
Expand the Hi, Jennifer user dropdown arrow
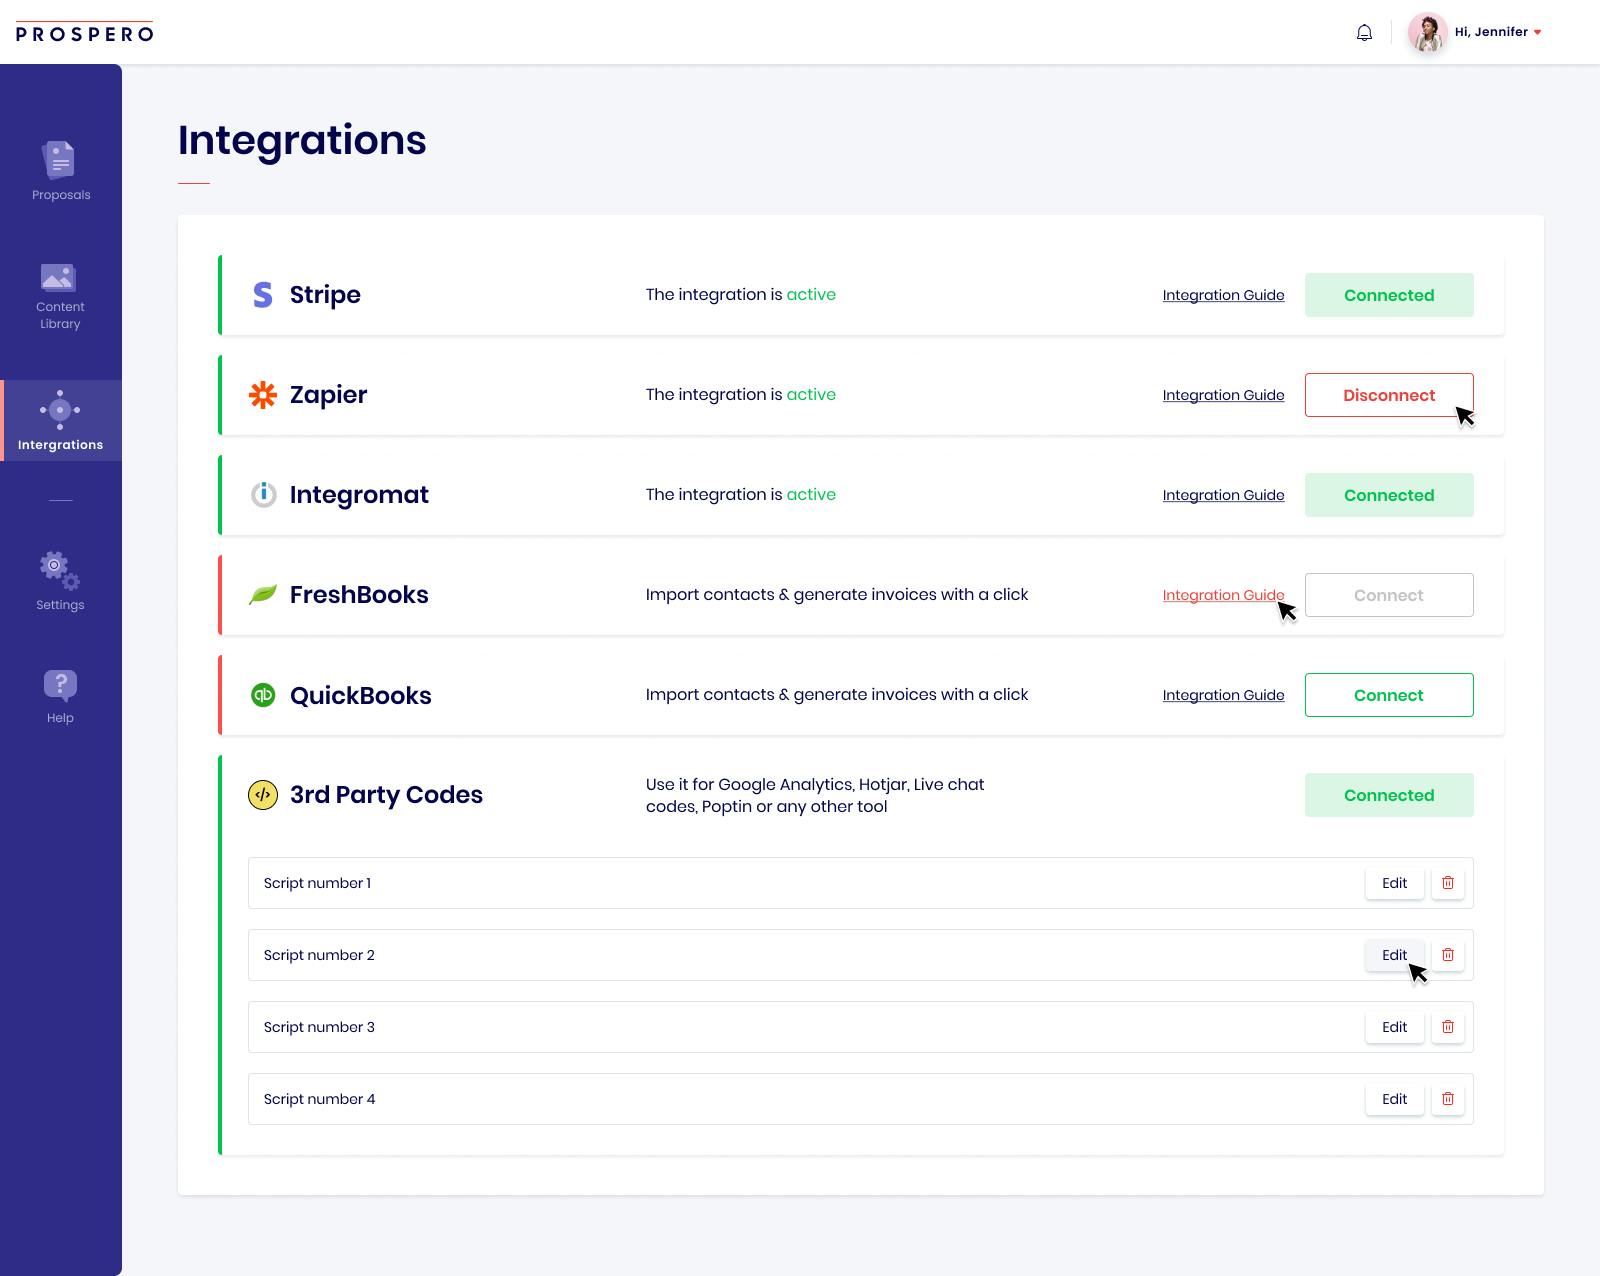click(1537, 33)
